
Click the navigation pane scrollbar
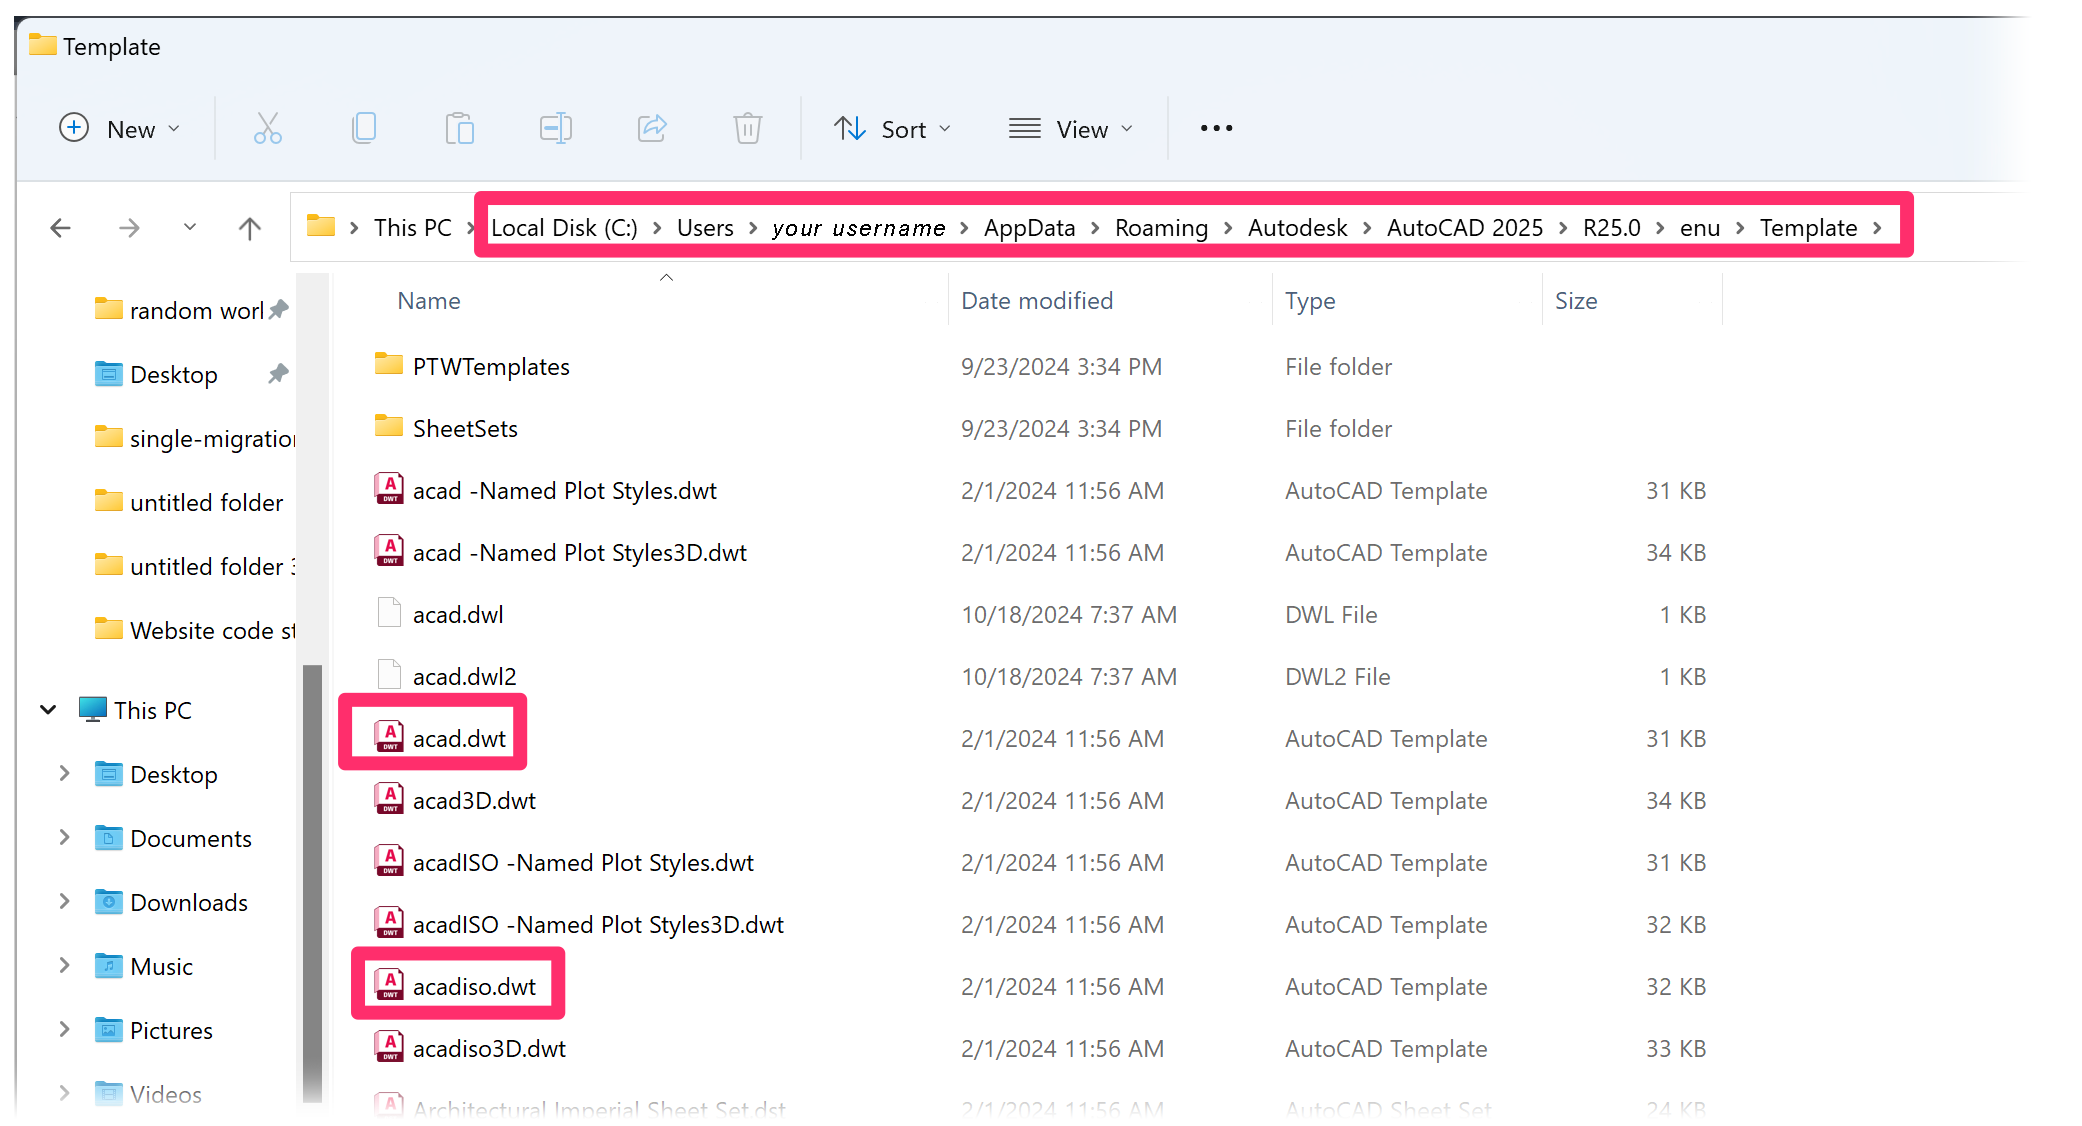312,884
